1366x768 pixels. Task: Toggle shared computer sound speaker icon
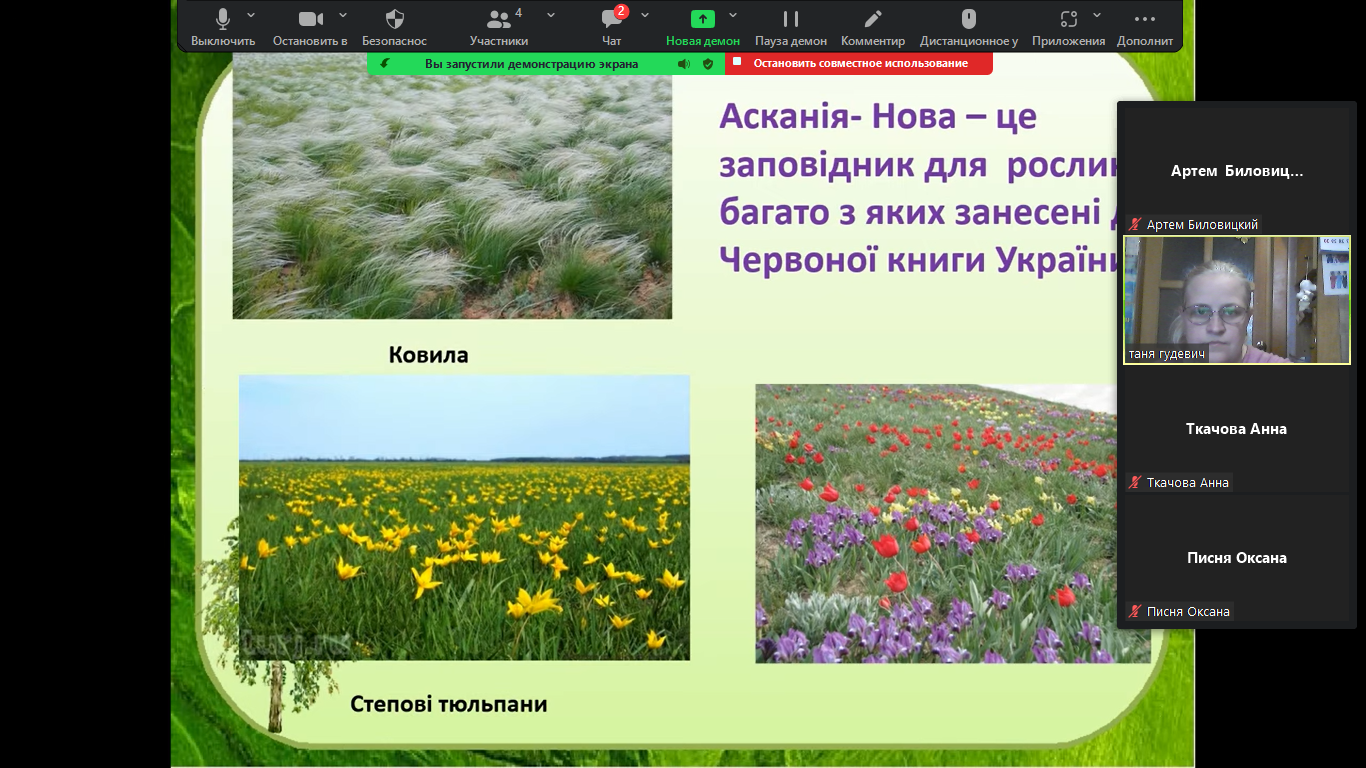(683, 64)
